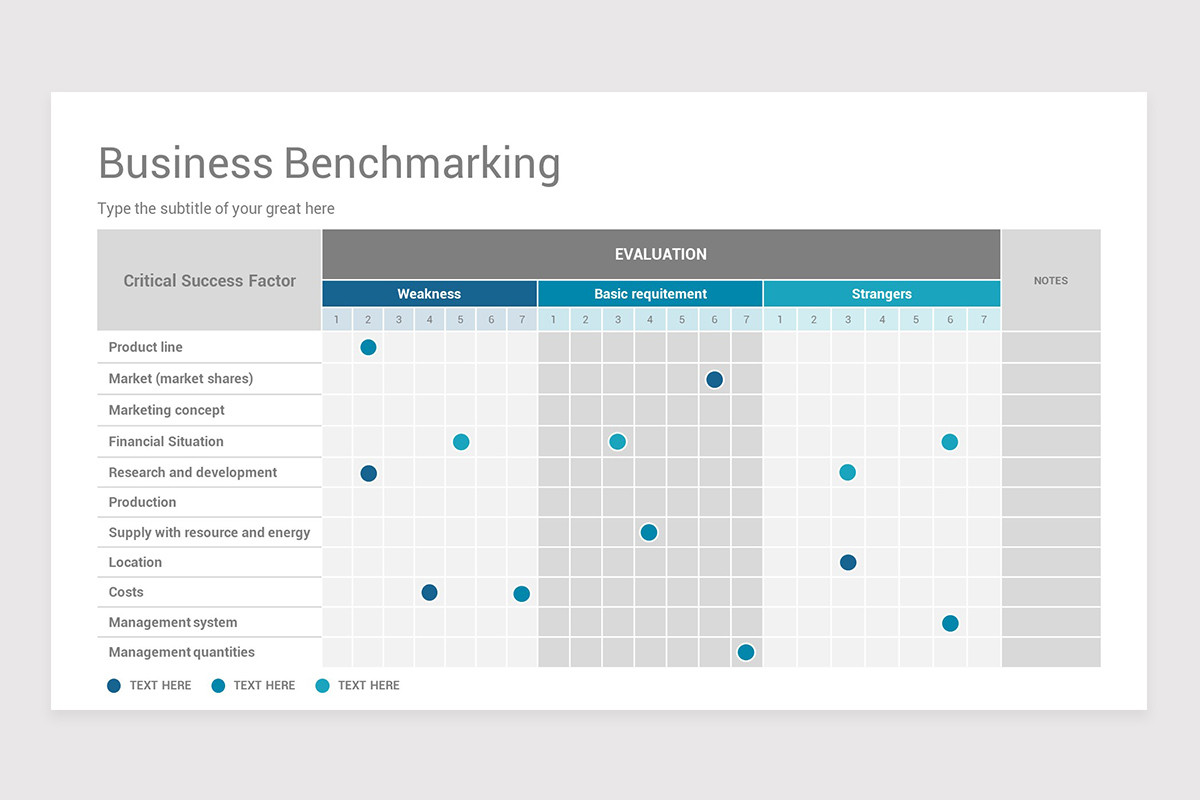
Task: Click the NOTES column header
Action: (1050, 281)
